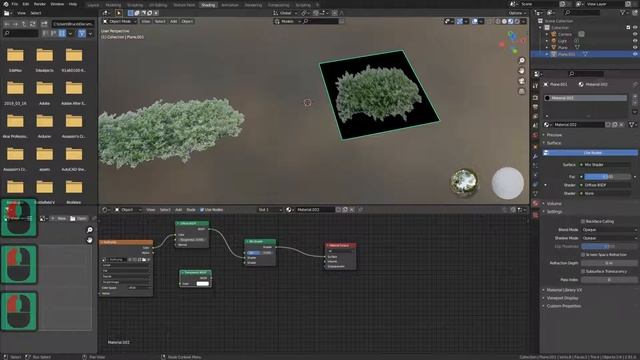Open the Render menu
Screen dimensions: 640x360
[x=40, y=4]
